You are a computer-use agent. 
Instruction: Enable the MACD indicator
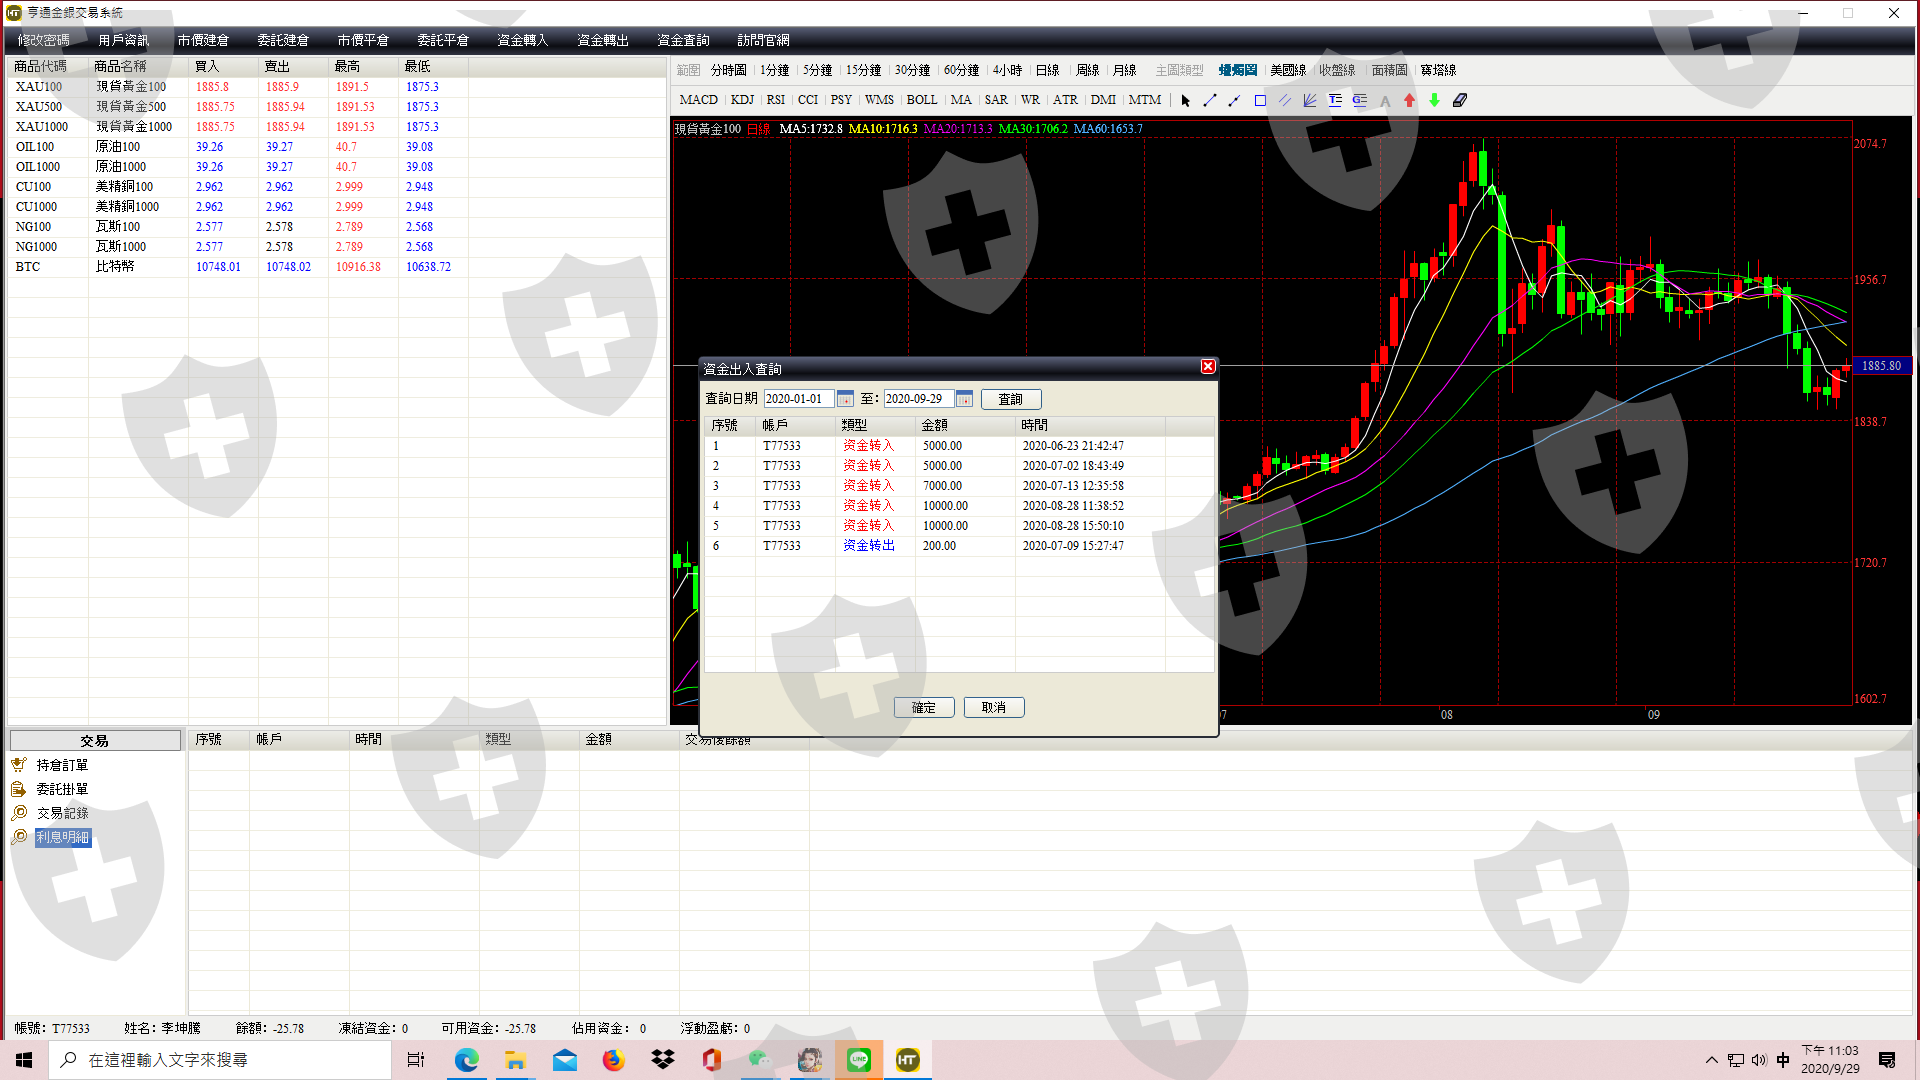[x=698, y=100]
